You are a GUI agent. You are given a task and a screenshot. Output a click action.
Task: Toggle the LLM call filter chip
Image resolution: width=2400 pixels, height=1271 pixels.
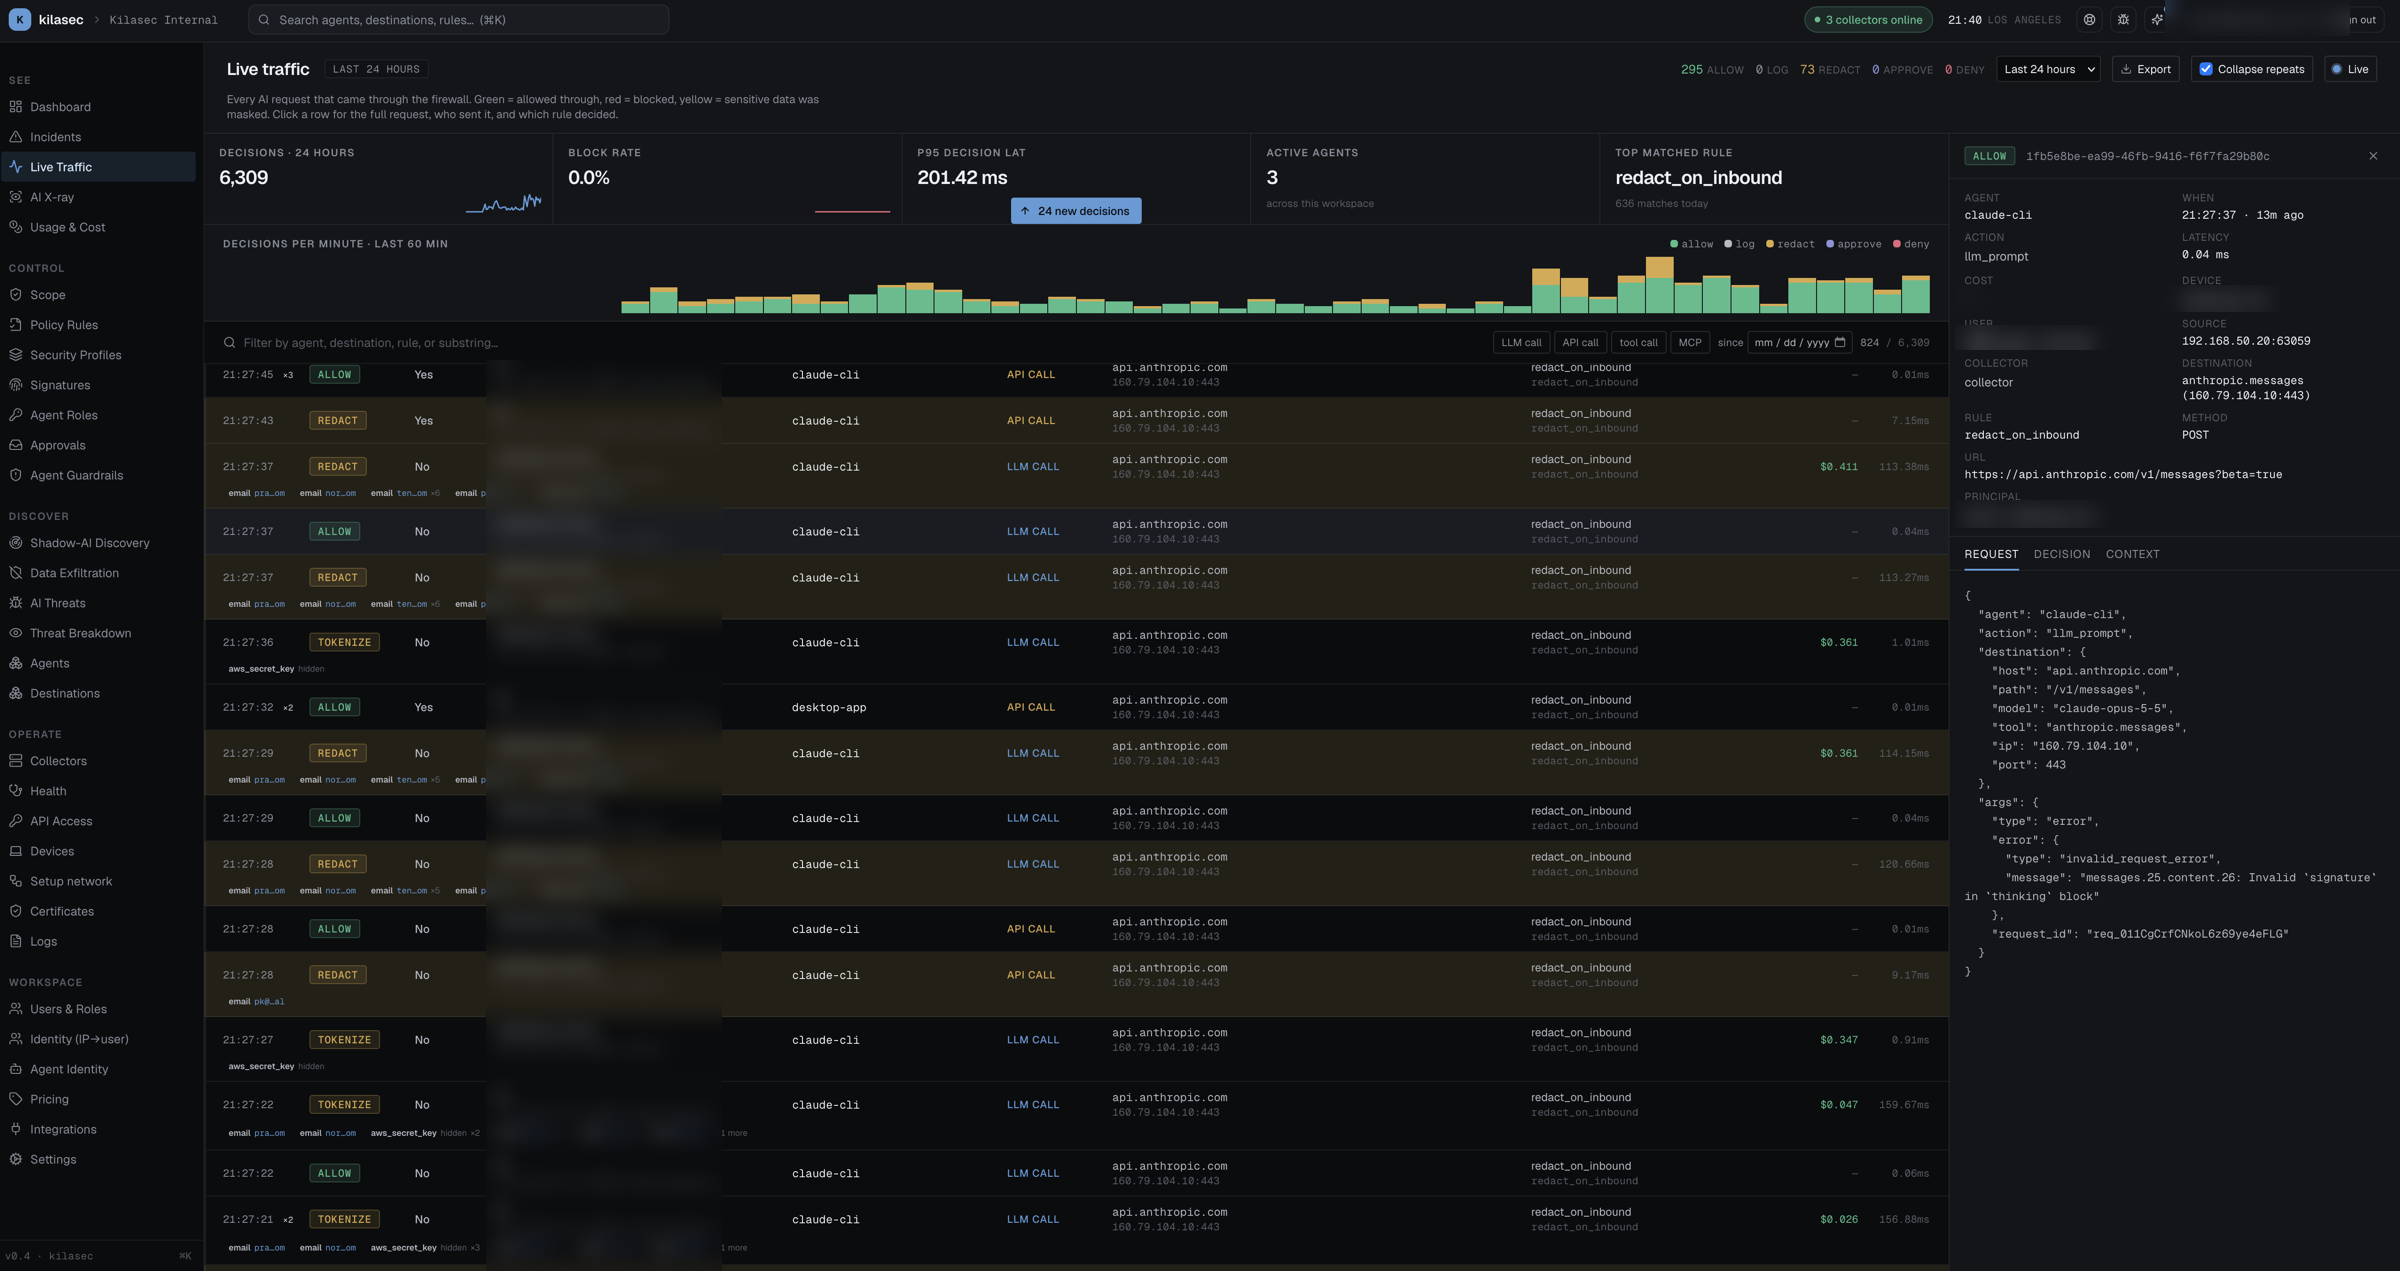[x=1521, y=343]
